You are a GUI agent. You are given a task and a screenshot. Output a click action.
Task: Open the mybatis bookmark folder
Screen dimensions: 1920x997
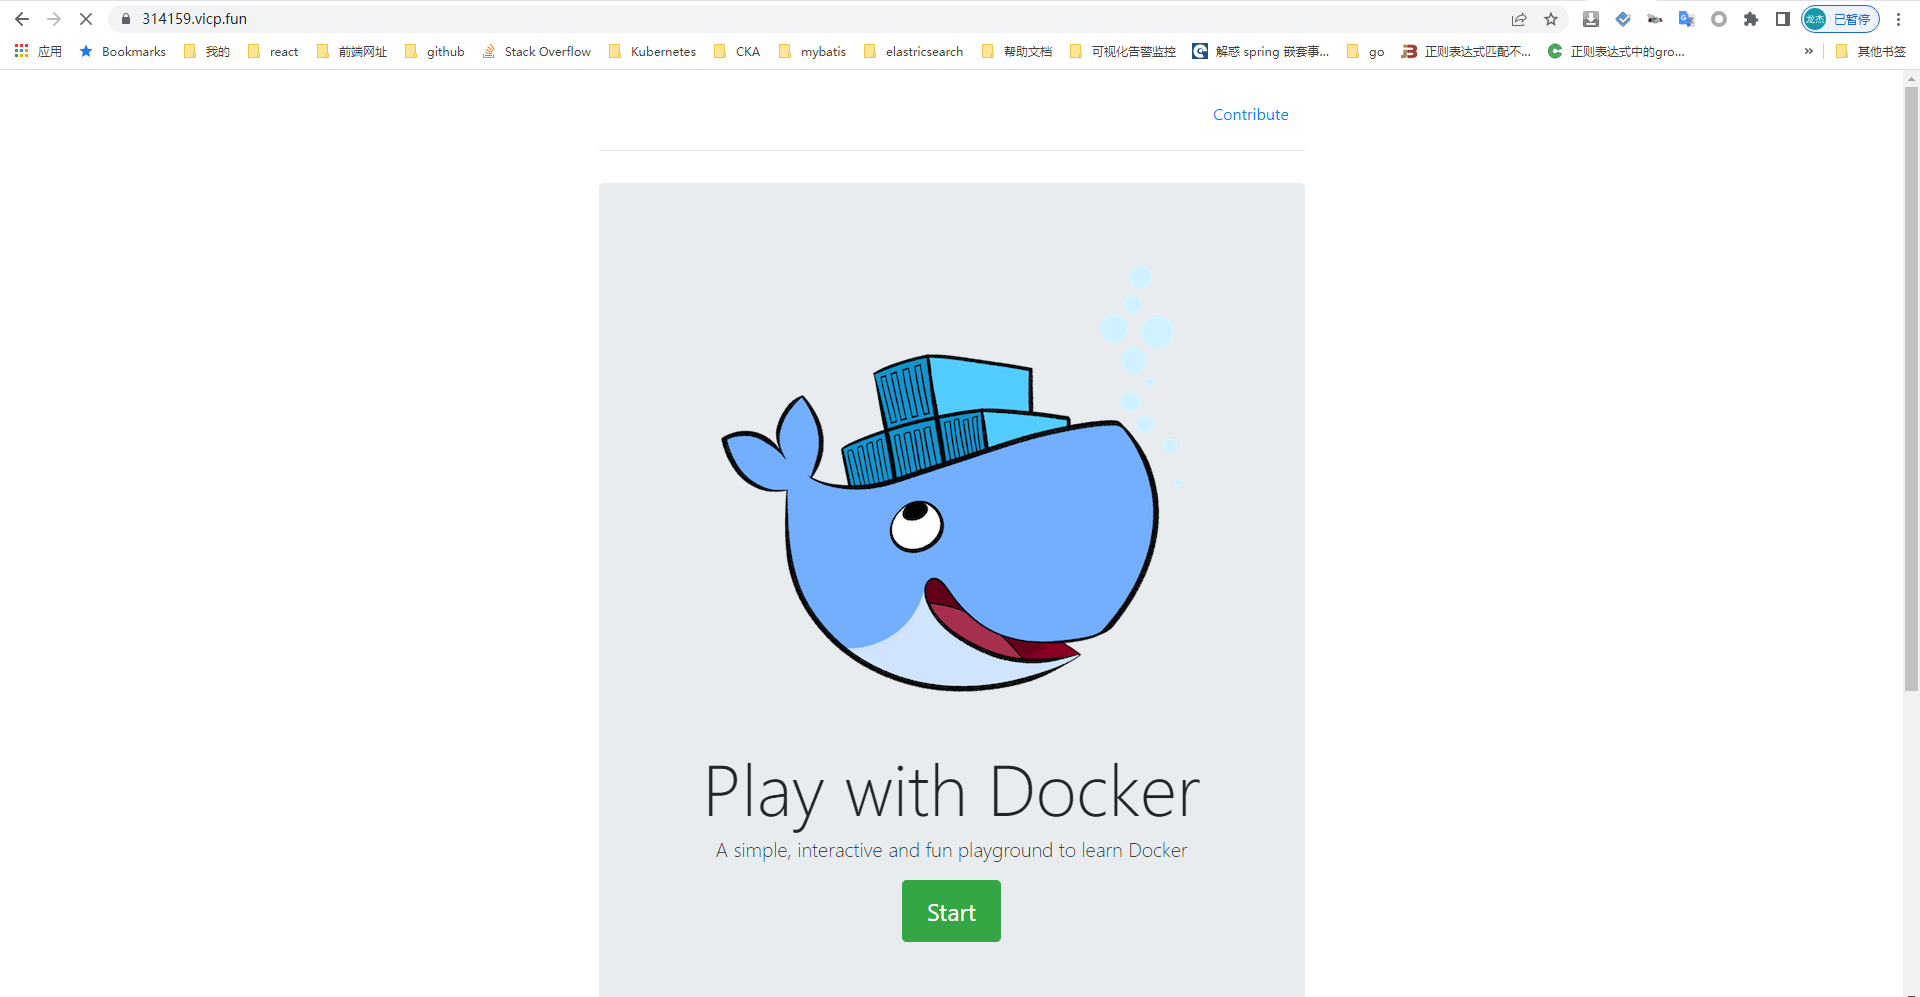[812, 51]
